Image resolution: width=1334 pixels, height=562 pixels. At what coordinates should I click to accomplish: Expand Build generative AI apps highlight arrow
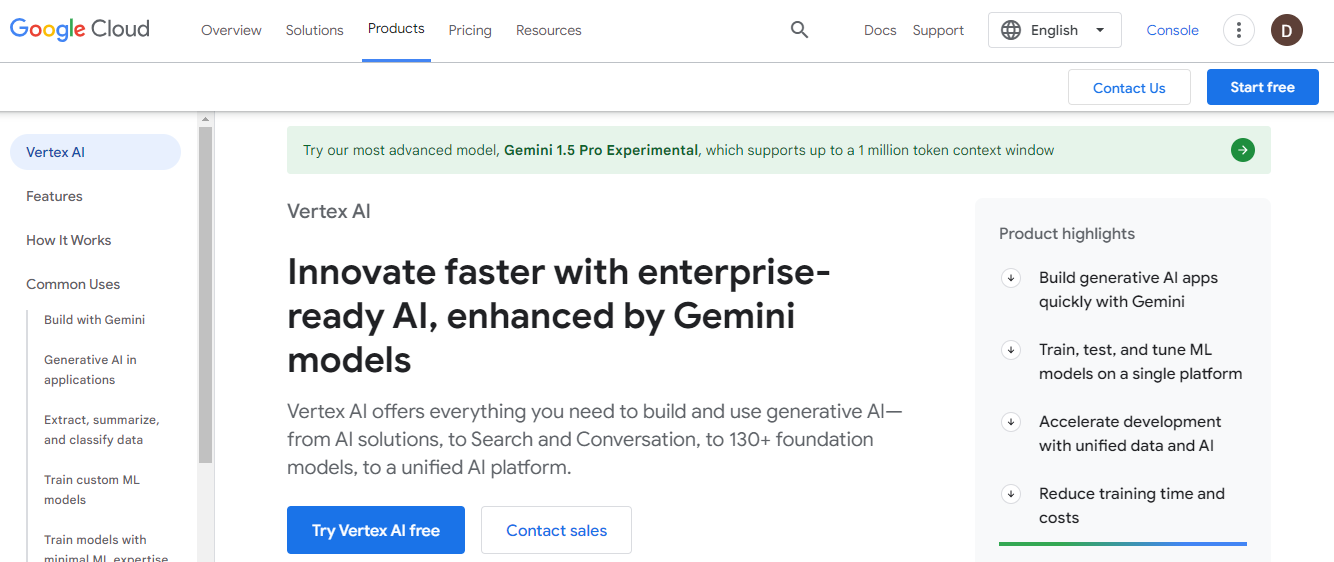tap(1011, 278)
